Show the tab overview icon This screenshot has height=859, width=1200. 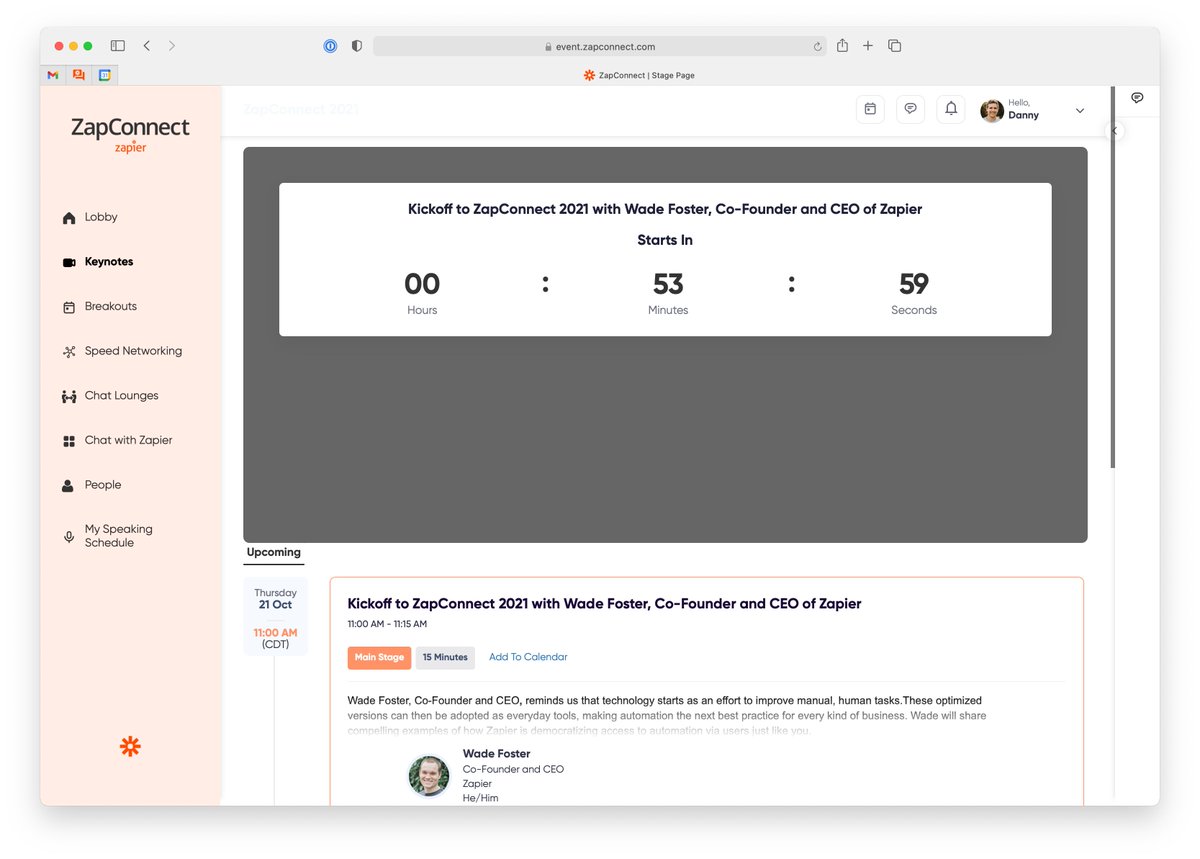click(895, 46)
